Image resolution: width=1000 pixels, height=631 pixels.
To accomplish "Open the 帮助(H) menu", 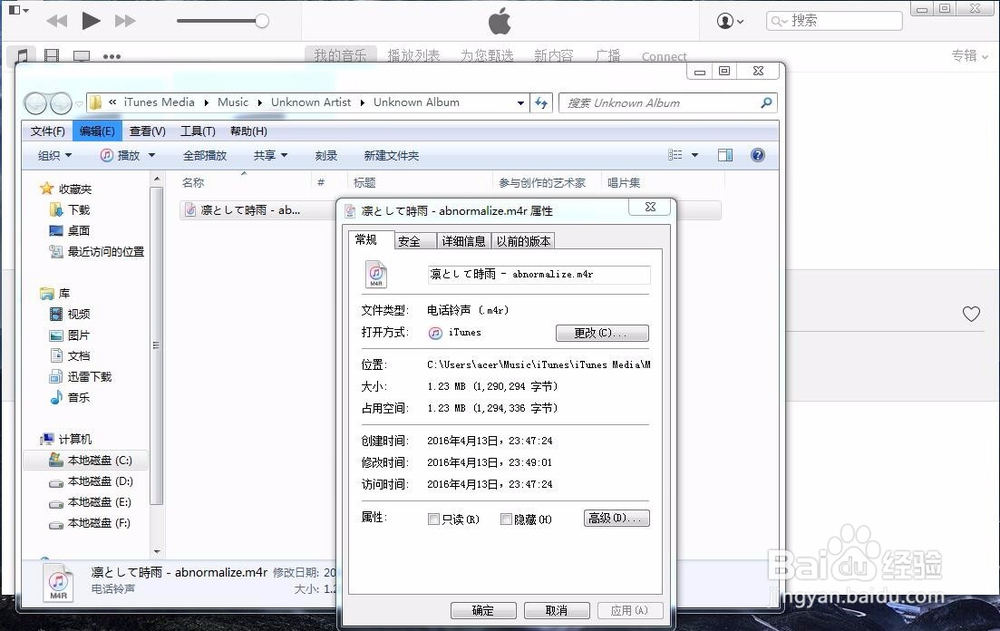I will 249,131.
